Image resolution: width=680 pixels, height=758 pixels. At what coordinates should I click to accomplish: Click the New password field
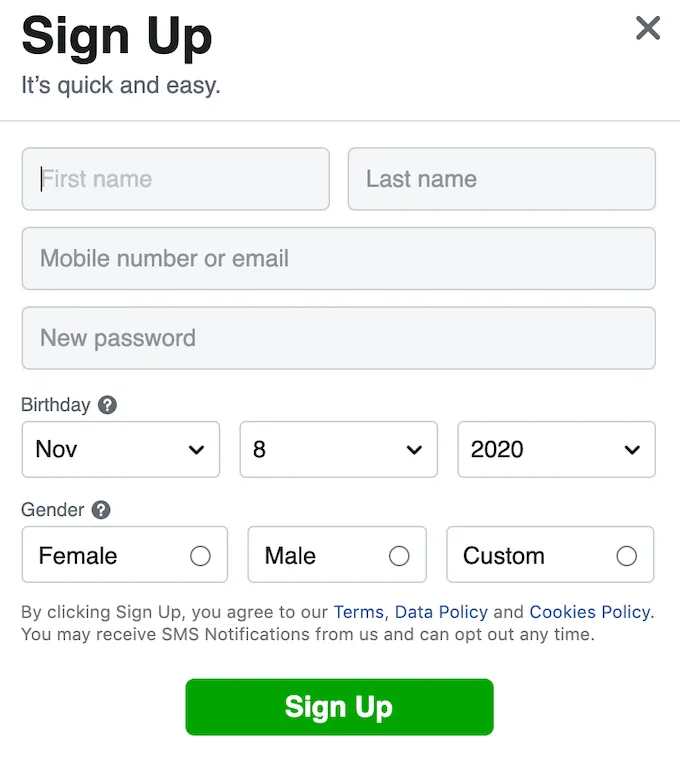click(x=338, y=338)
